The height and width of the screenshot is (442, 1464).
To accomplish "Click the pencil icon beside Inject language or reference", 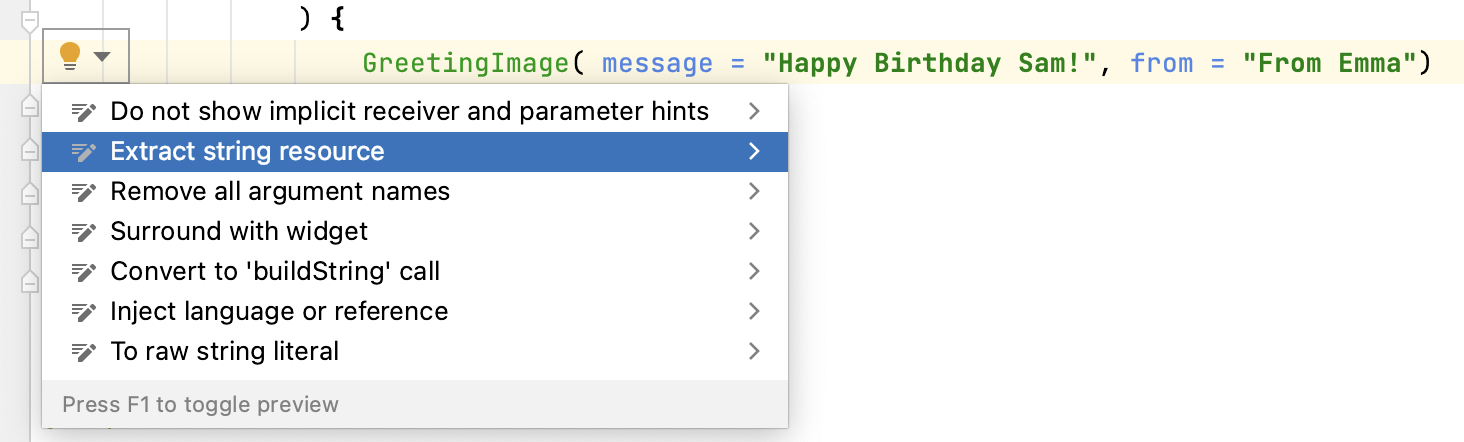I will pos(84,312).
